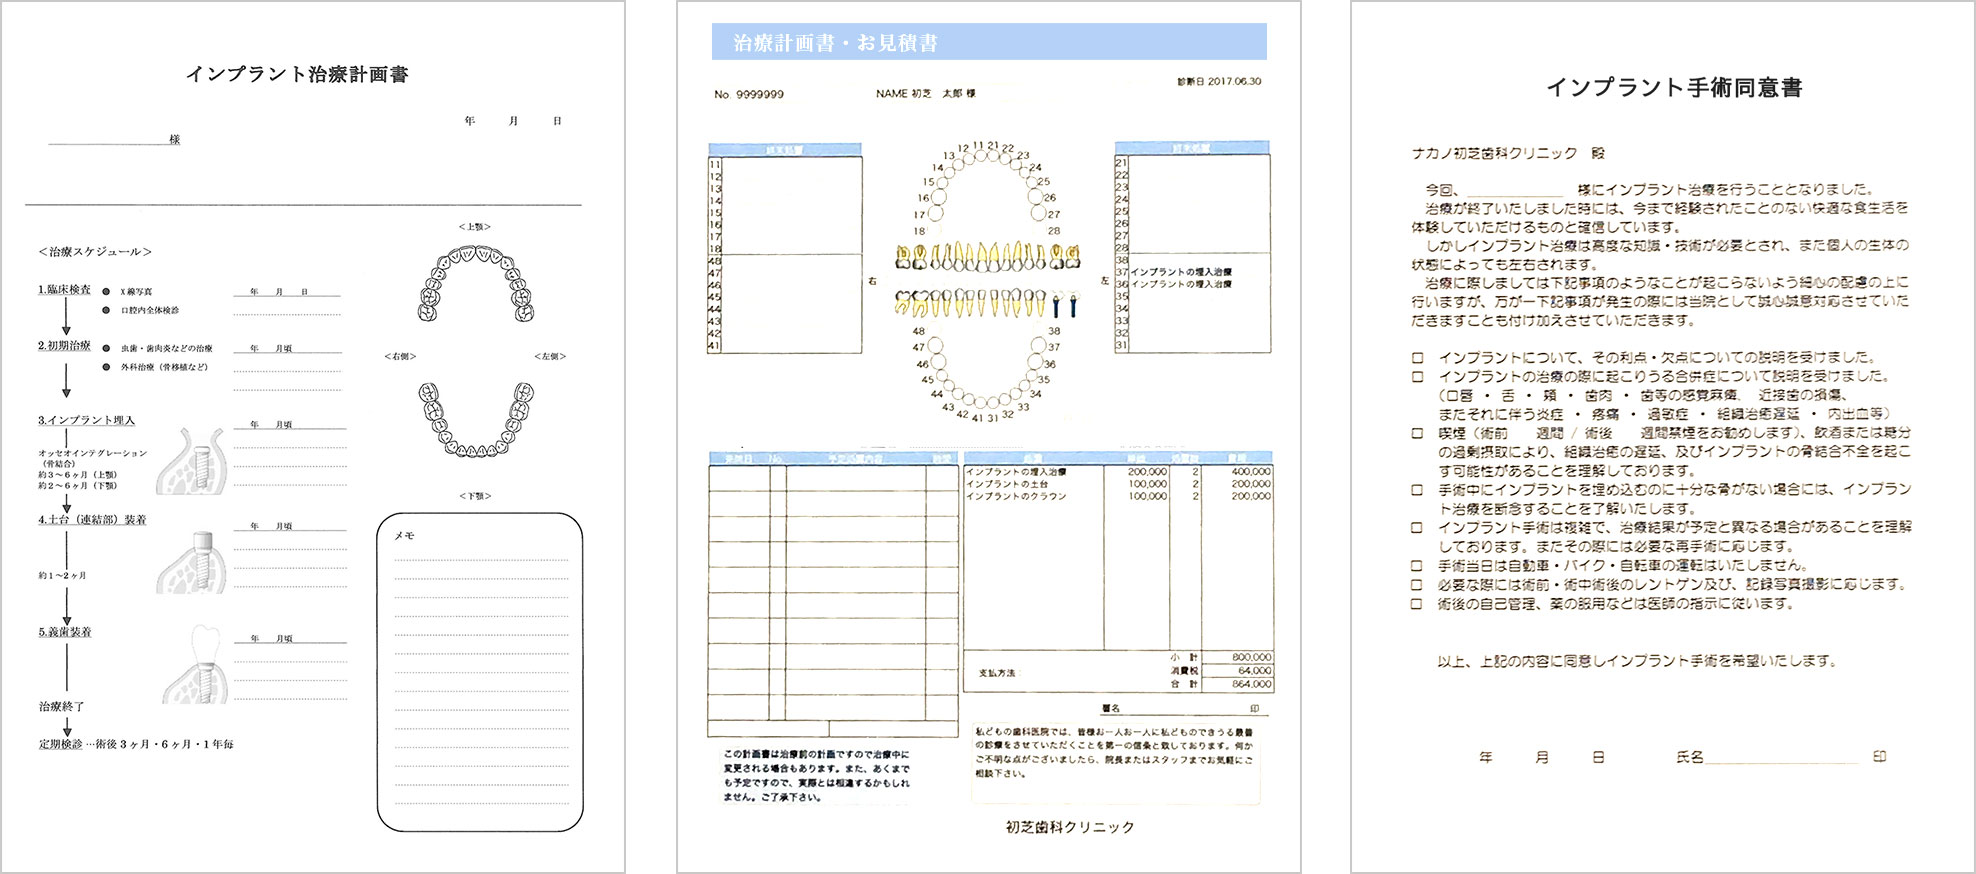Click the tooth 37 row インプラントの埋入治療

pyautogui.click(x=1181, y=272)
